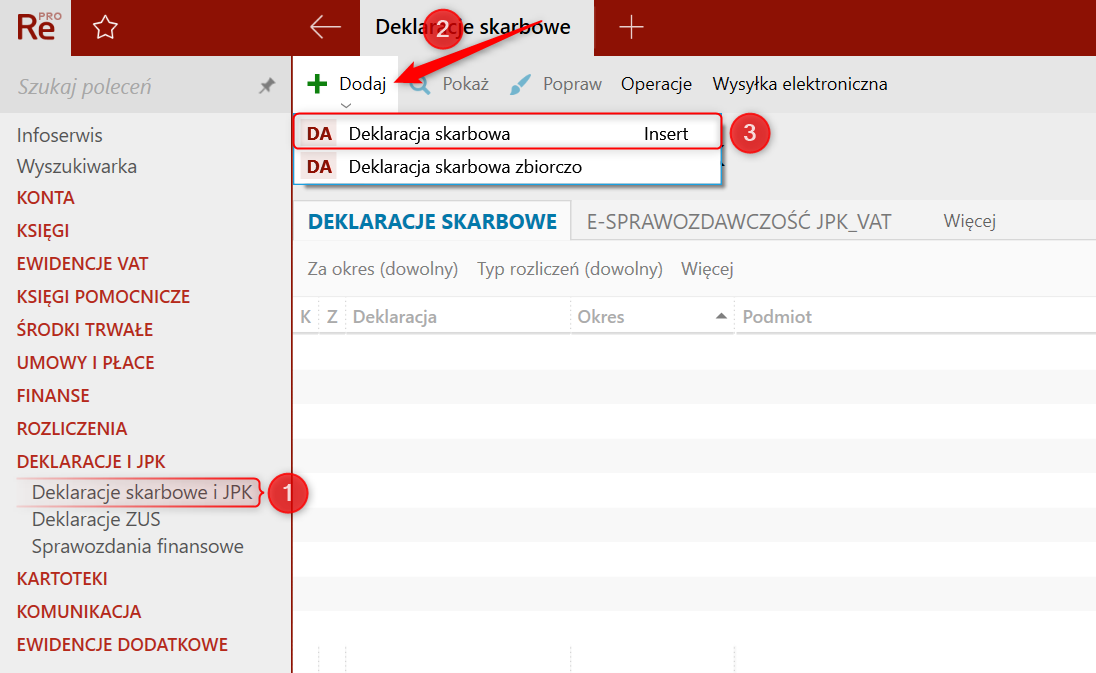The height and width of the screenshot is (673, 1096).
Task: Open Wysyłka elektroniczna menu
Action: pos(800,84)
